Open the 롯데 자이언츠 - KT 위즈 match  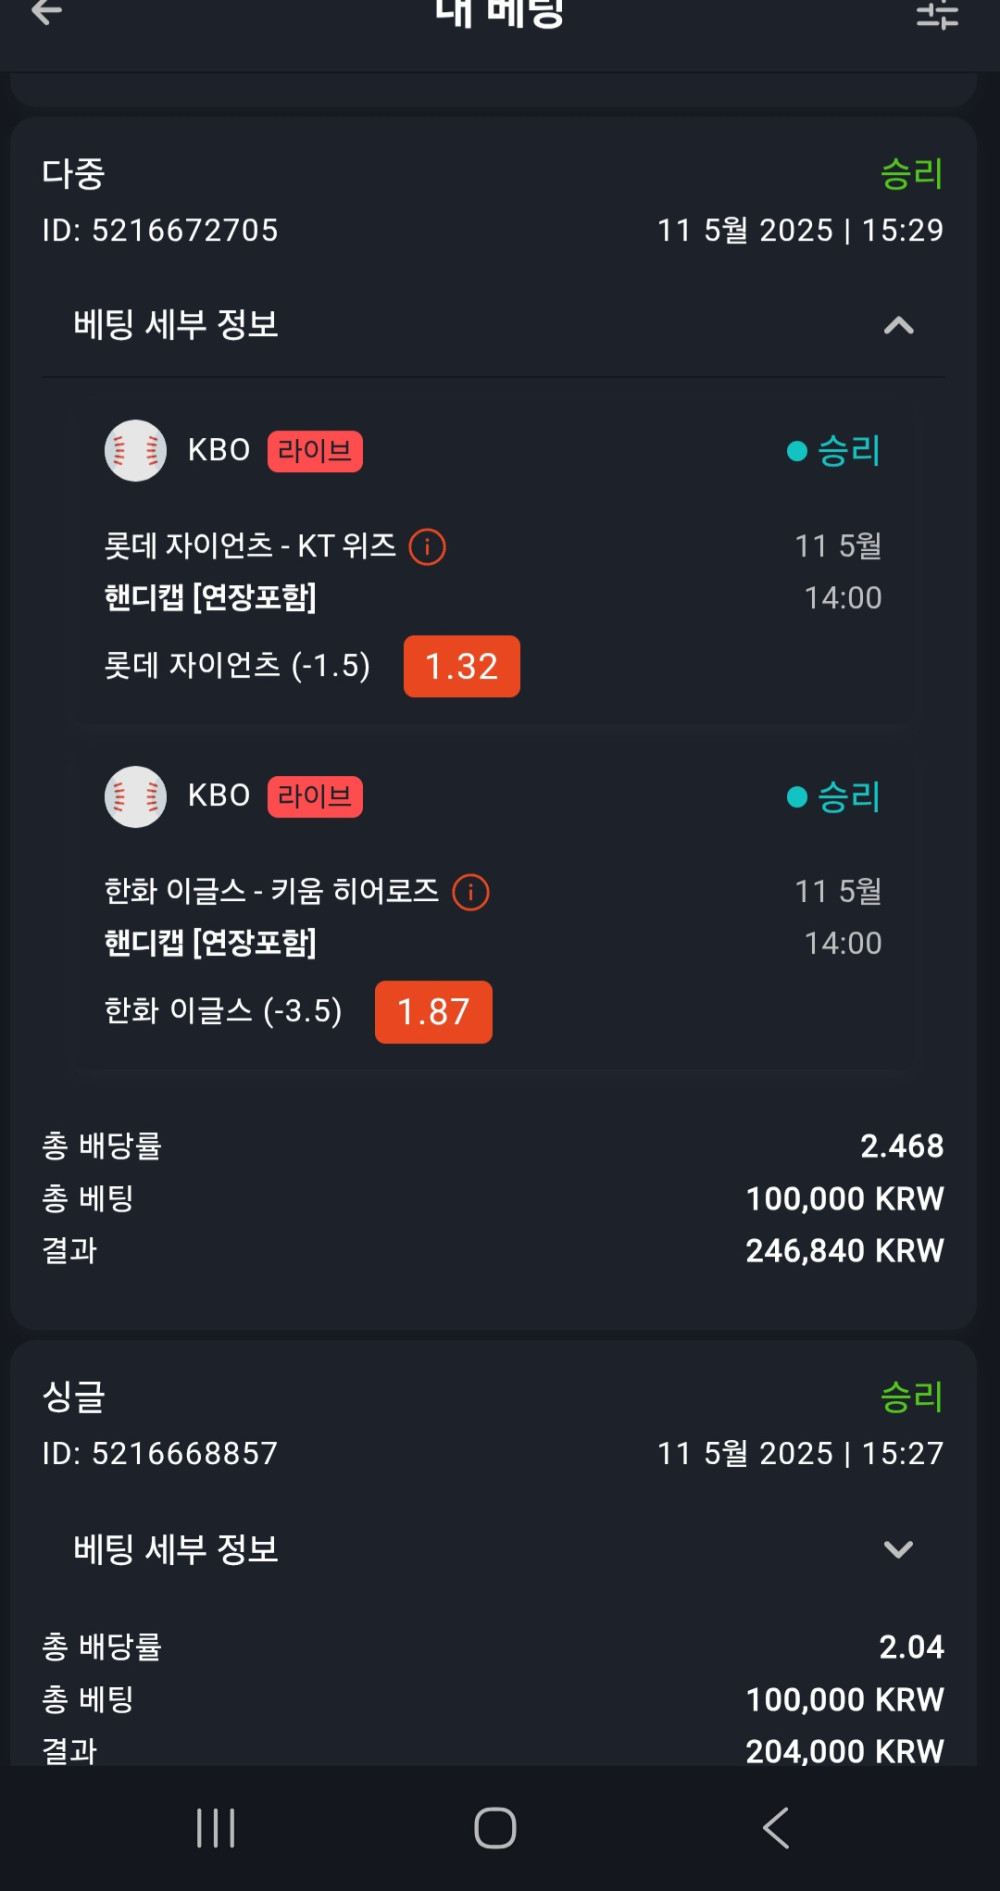pyautogui.click(x=250, y=546)
